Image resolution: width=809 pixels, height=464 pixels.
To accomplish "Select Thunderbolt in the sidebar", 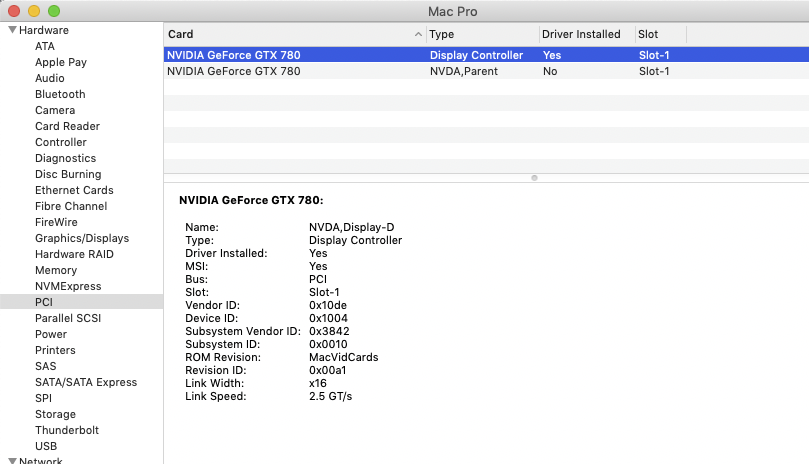I will (x=67, y=430).
